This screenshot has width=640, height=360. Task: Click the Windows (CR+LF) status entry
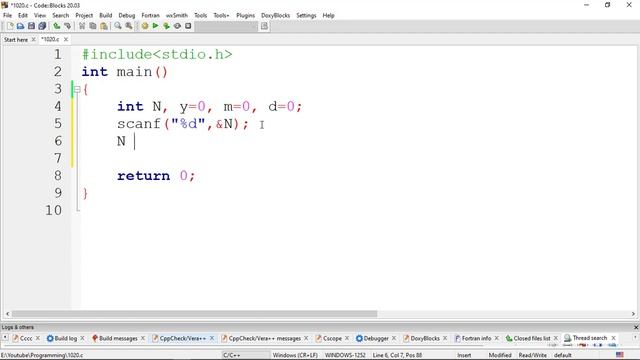pos(295,356)
